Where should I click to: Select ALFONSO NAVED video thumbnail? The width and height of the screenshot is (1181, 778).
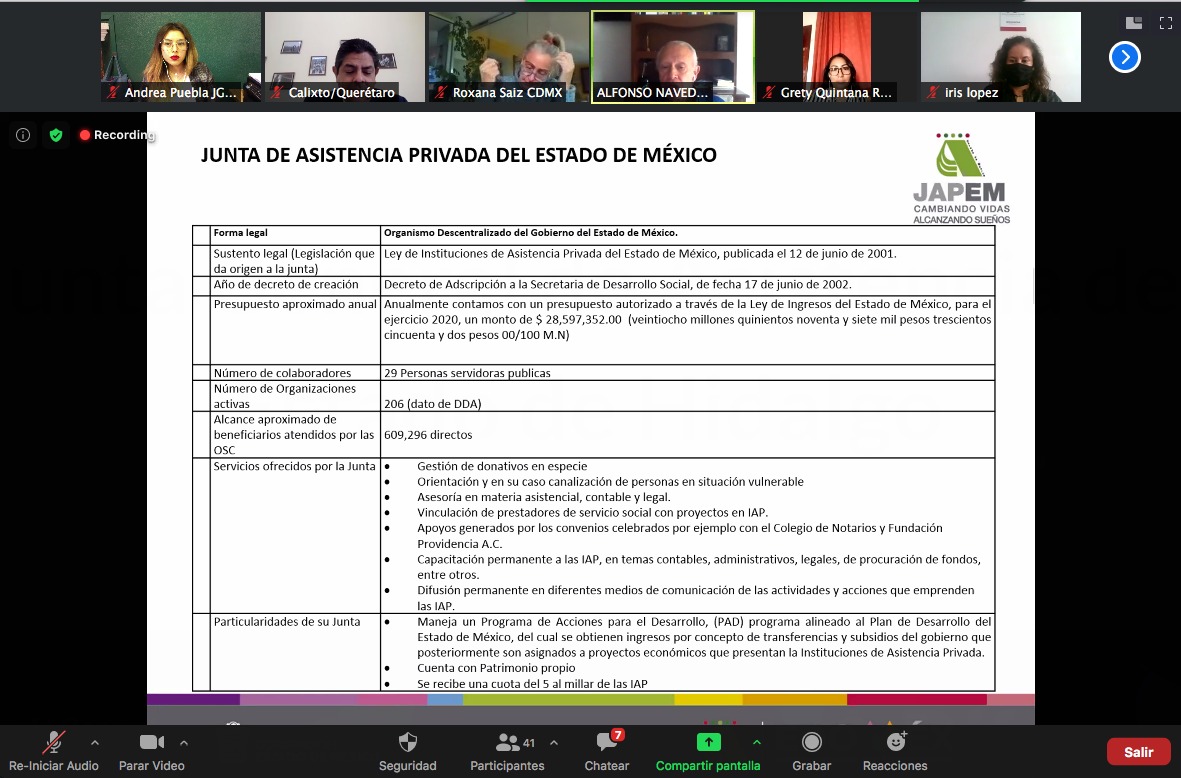[x=673, y=57]
